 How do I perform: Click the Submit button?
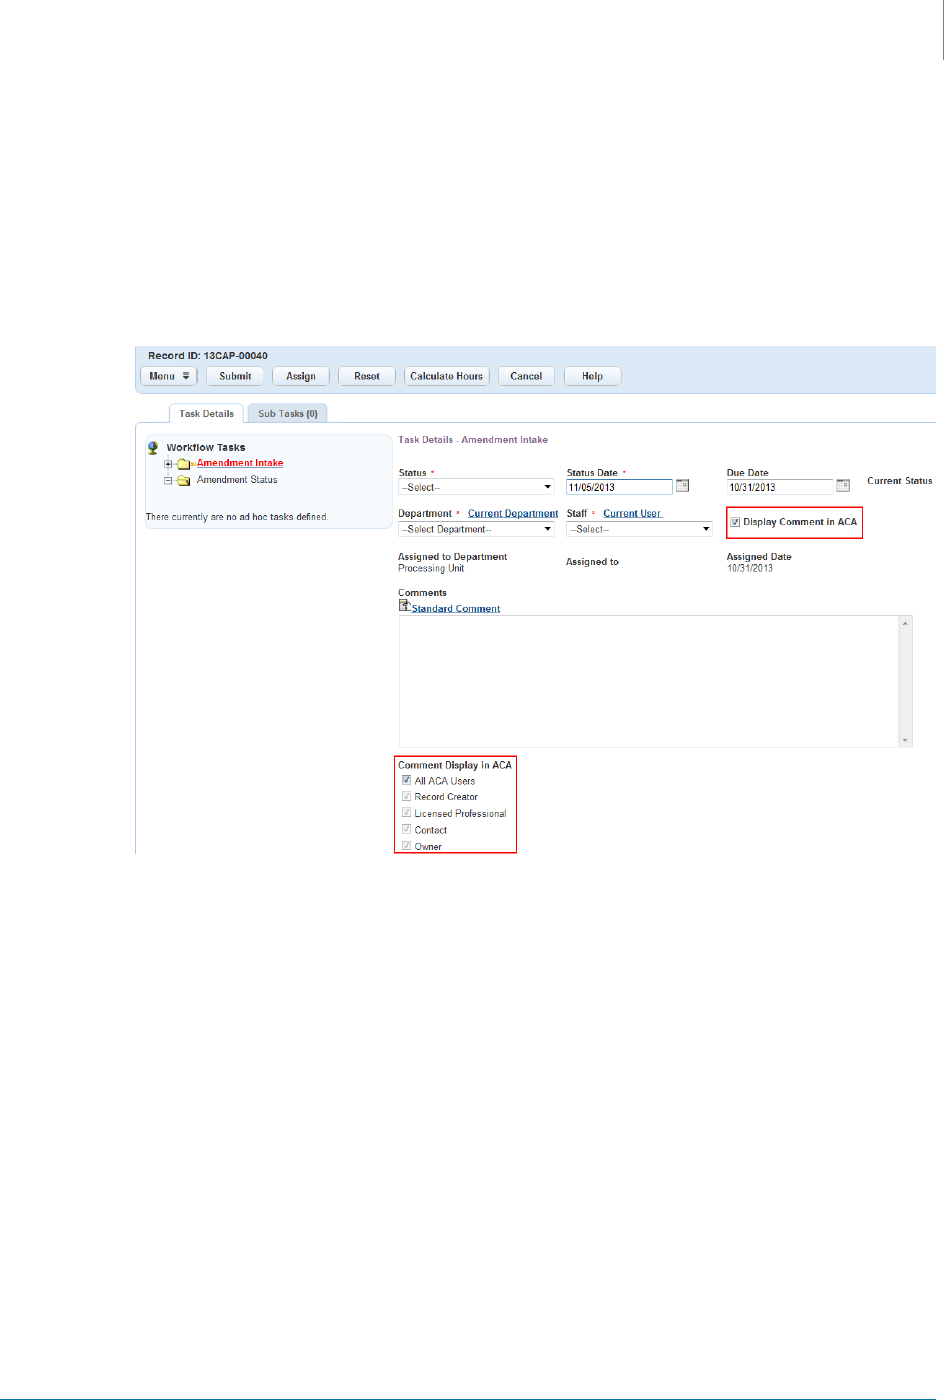coord(235,376)
